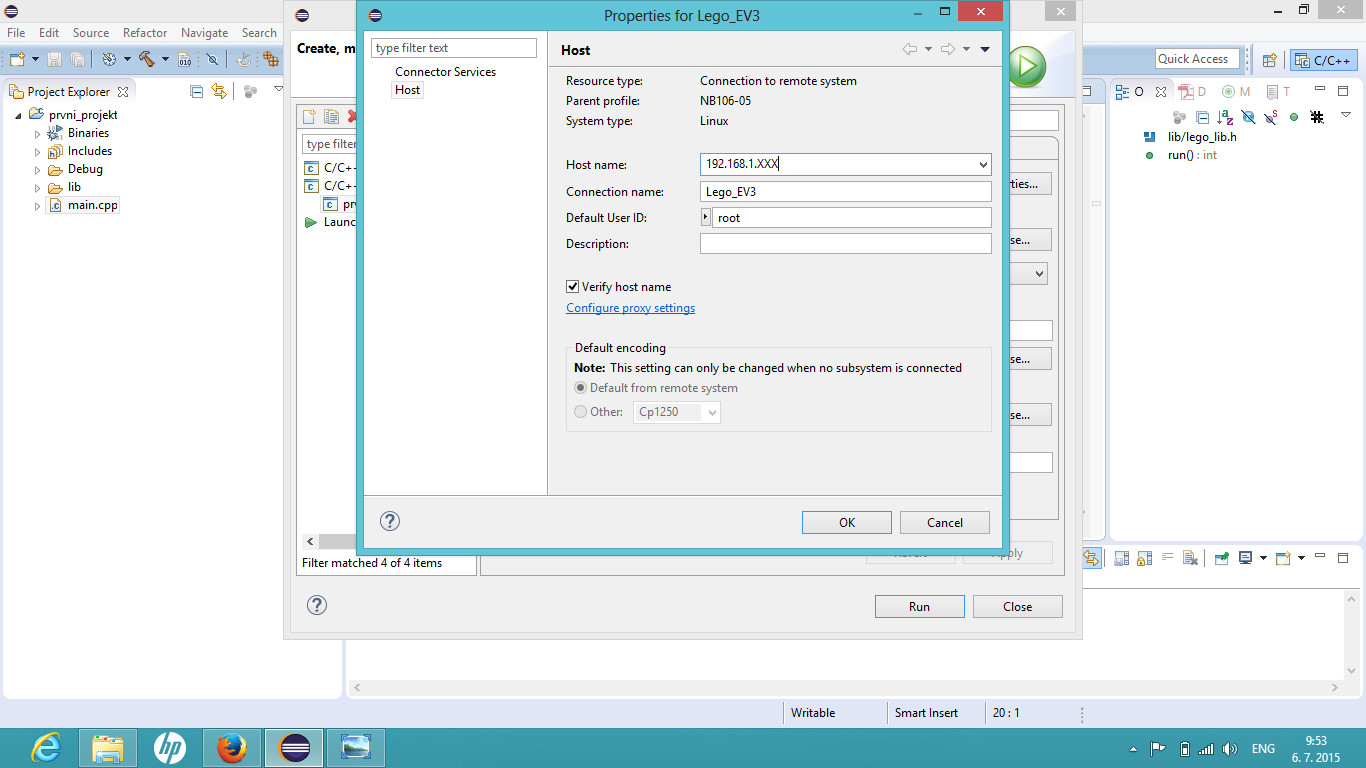Viewport: 1366px width, 768px height.
Task: Click Collapse All icon in Project Explorer
Action: tap(196, 91)
